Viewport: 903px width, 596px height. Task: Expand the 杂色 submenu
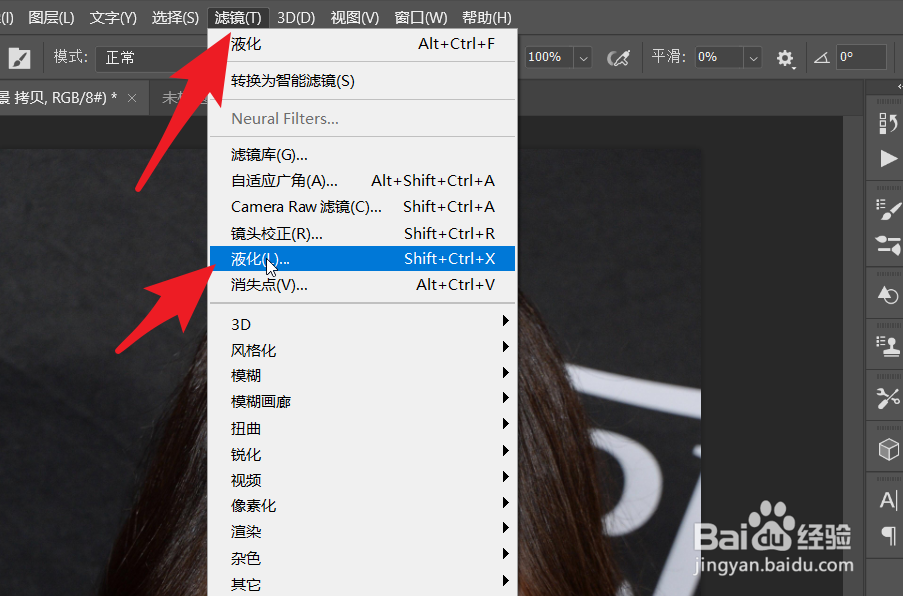click(x=362, y=558)
